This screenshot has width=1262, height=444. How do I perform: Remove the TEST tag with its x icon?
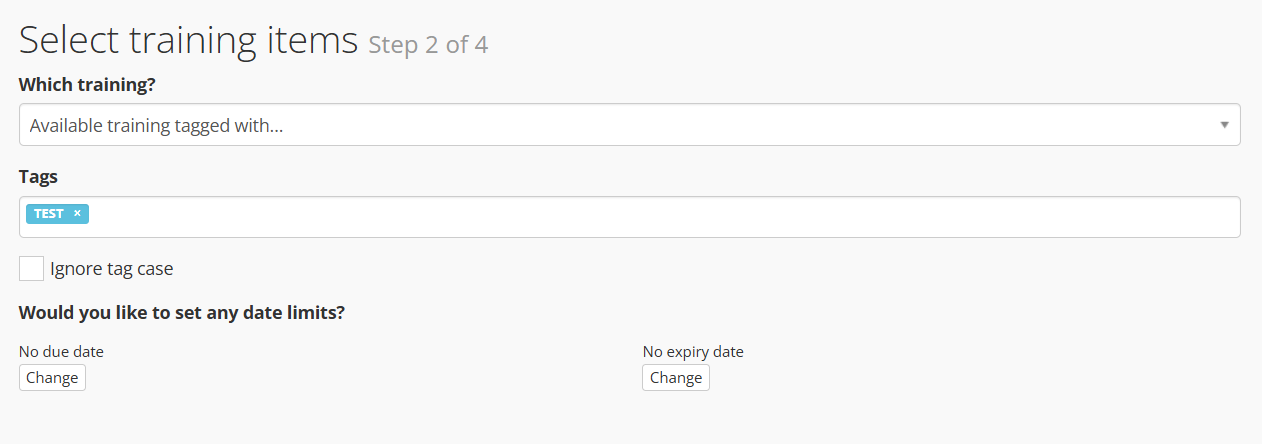[x=77, y=213]
